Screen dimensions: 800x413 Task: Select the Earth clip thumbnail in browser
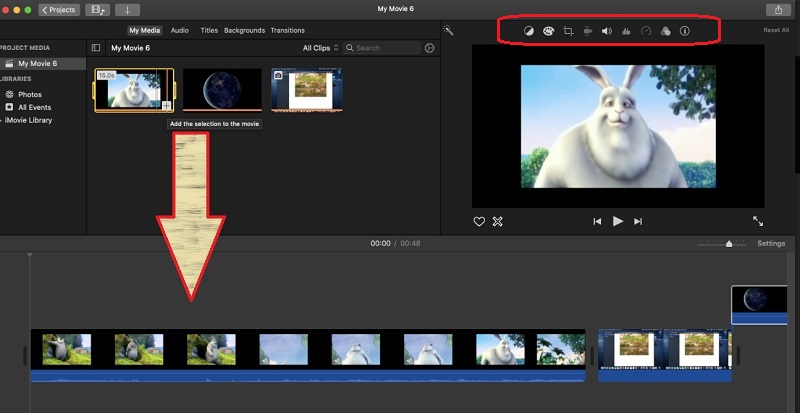pos(222,90)
